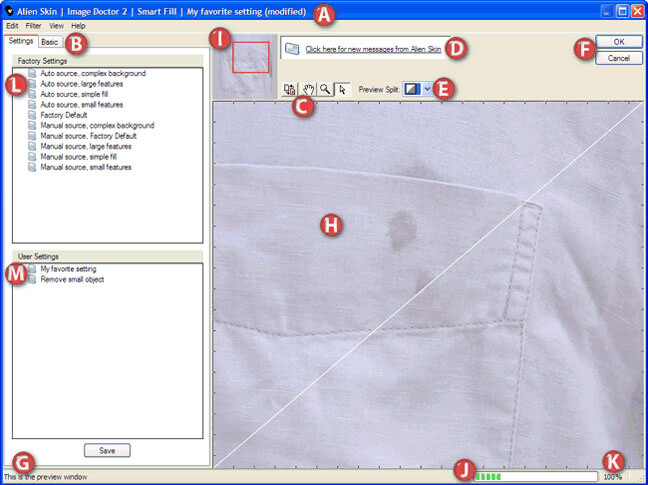This screenshot has height=485, width=648.
Task: Click the navigator thumbnail red box
Action: 250,57
